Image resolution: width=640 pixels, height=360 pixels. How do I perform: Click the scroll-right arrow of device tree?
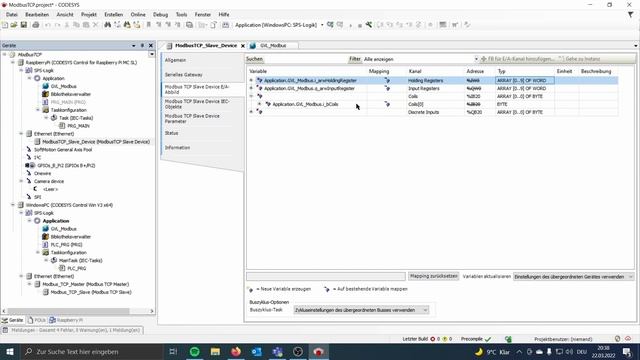(x=152, y=311)
